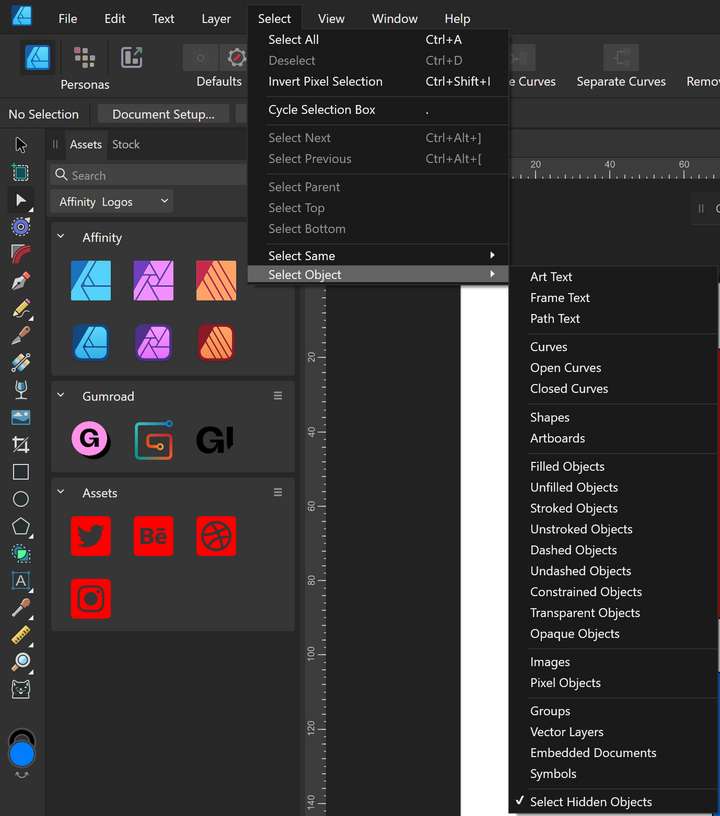Select the Pen tool
This screenshot has height=816, width=720.
[x=21, y=281]
